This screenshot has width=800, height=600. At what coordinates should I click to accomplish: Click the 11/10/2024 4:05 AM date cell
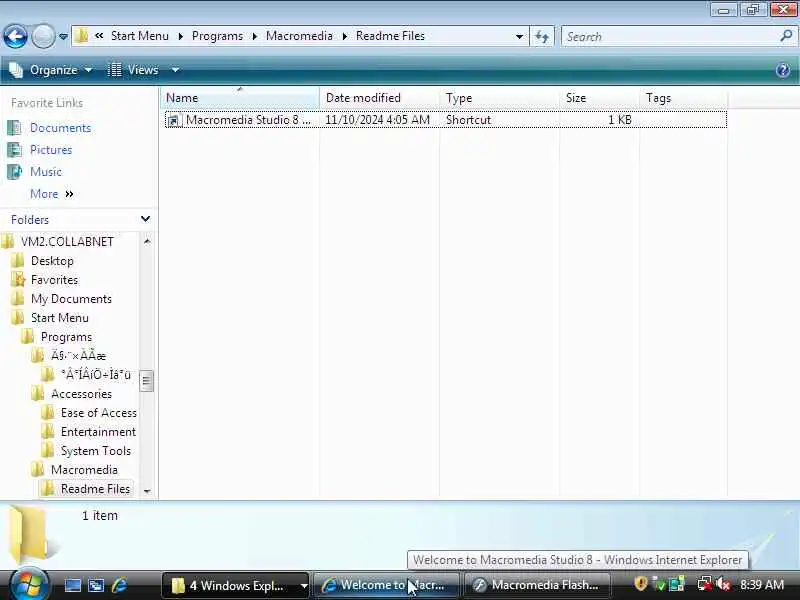click(x=378, y=120)
